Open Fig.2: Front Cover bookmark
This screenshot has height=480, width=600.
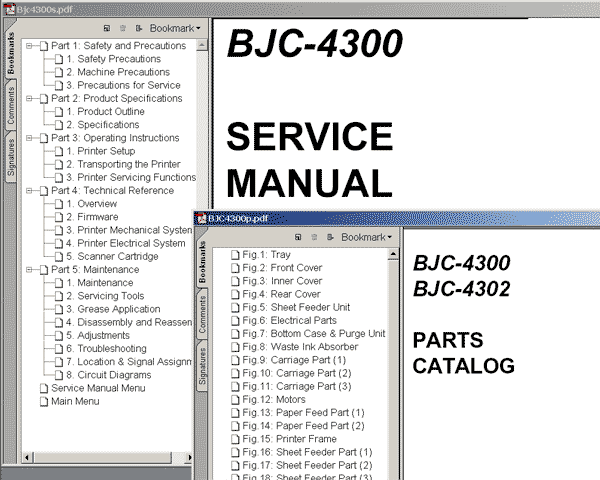tap(282, 268)
